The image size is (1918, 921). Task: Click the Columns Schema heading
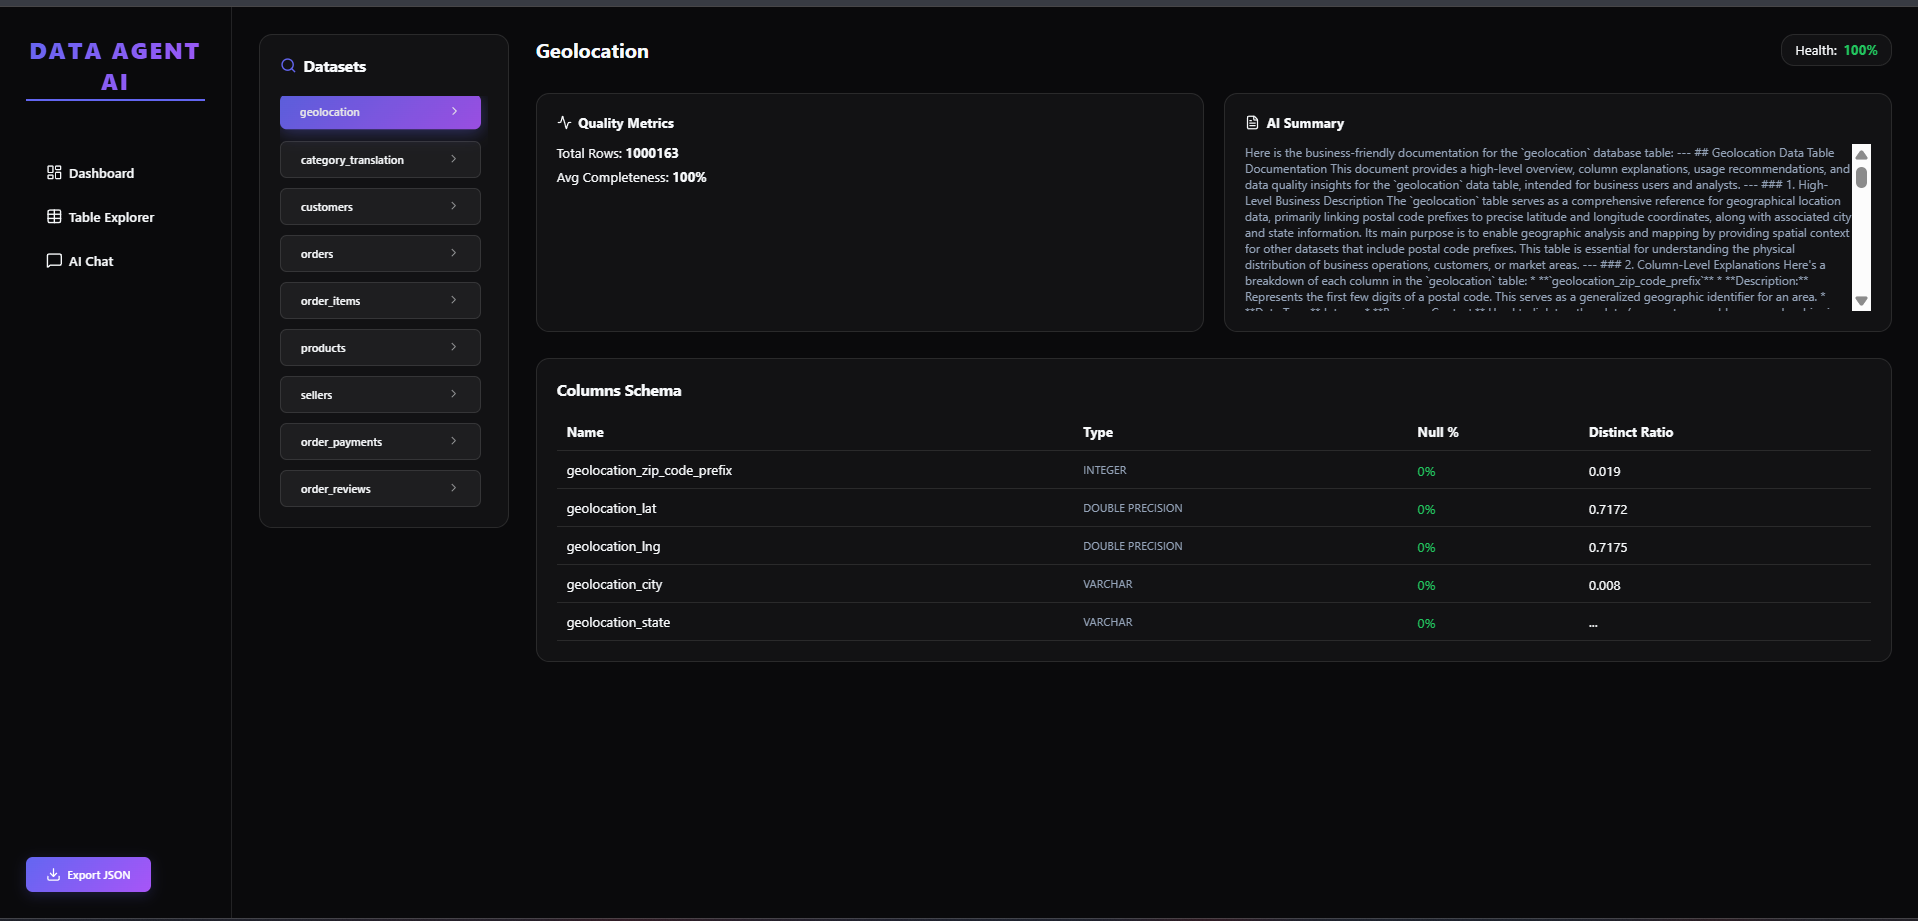click(x=619, y=390)
